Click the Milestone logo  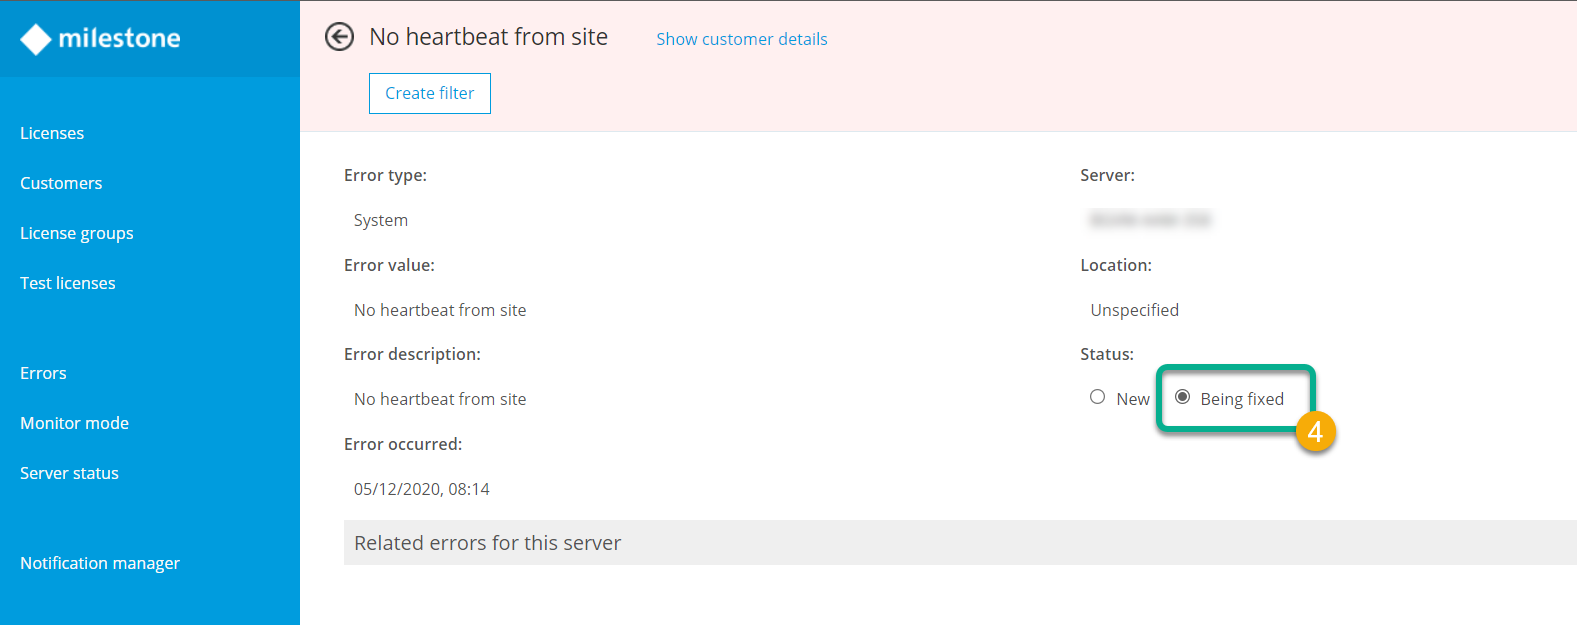coord(100,39)
